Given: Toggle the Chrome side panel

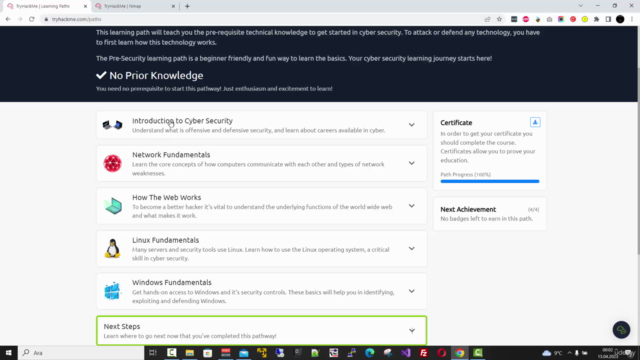Looking at the screenshot, I should click(x=608, y=19).
